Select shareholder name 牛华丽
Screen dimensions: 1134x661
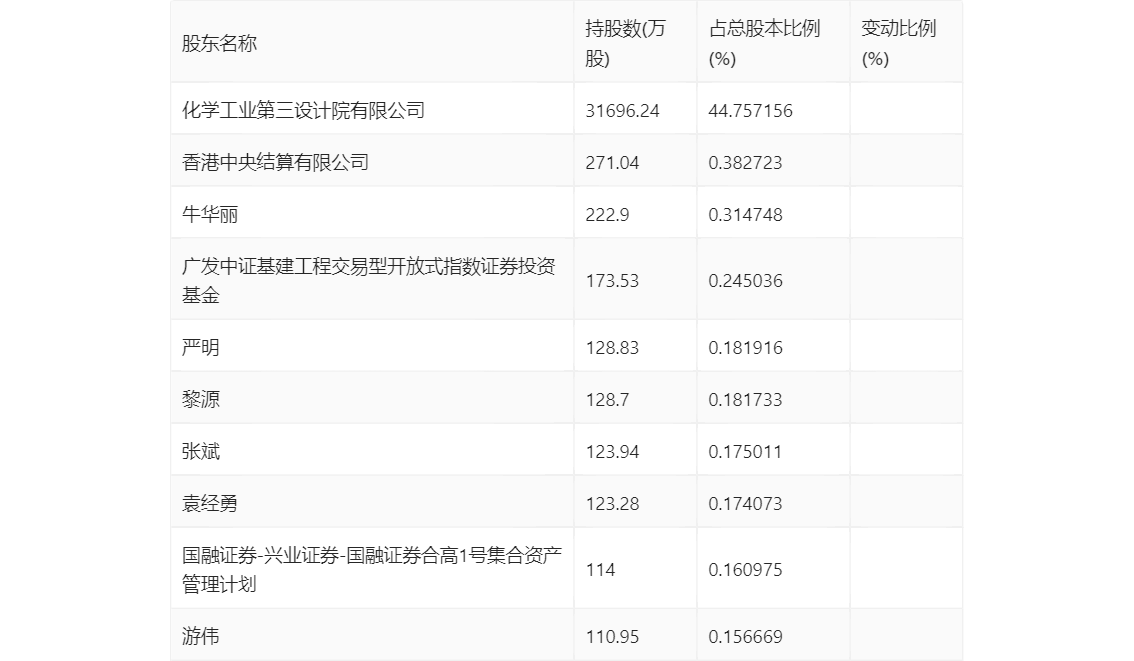[210, 215]
